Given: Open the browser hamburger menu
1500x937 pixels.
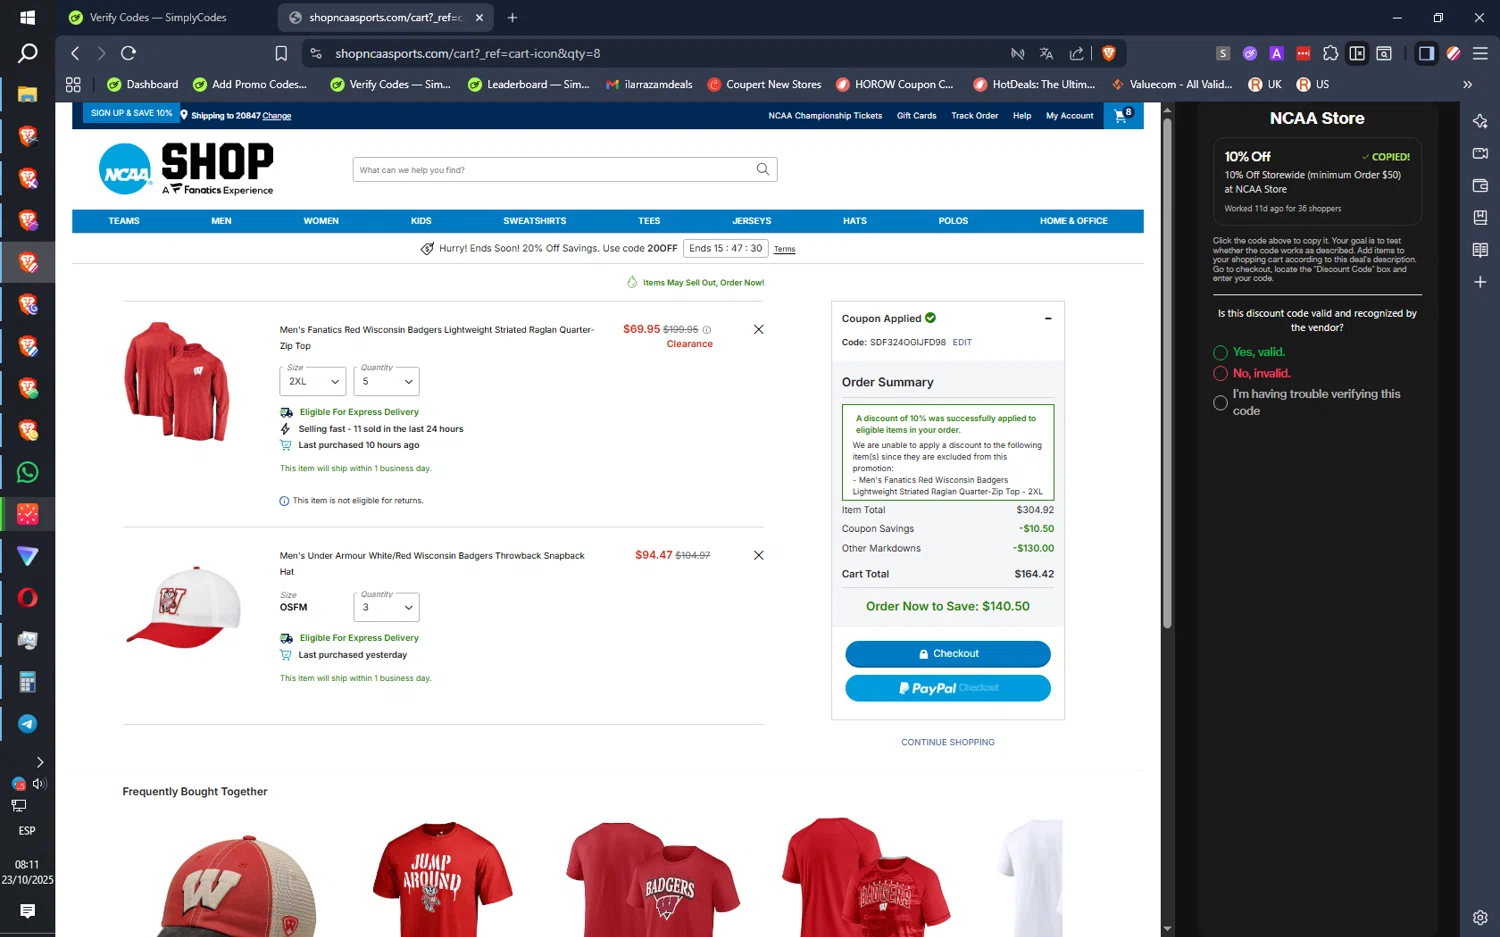Looking at the screenshot, I should tap(1480, 53).
